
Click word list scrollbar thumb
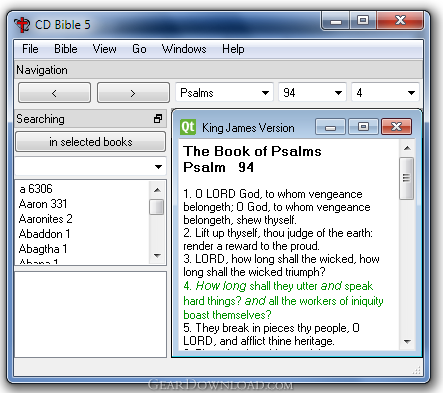tap(157, 207)
